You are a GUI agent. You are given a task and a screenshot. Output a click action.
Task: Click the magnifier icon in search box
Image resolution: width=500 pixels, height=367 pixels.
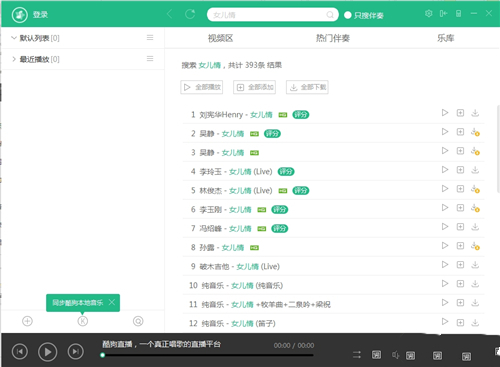tap(330, 15)
